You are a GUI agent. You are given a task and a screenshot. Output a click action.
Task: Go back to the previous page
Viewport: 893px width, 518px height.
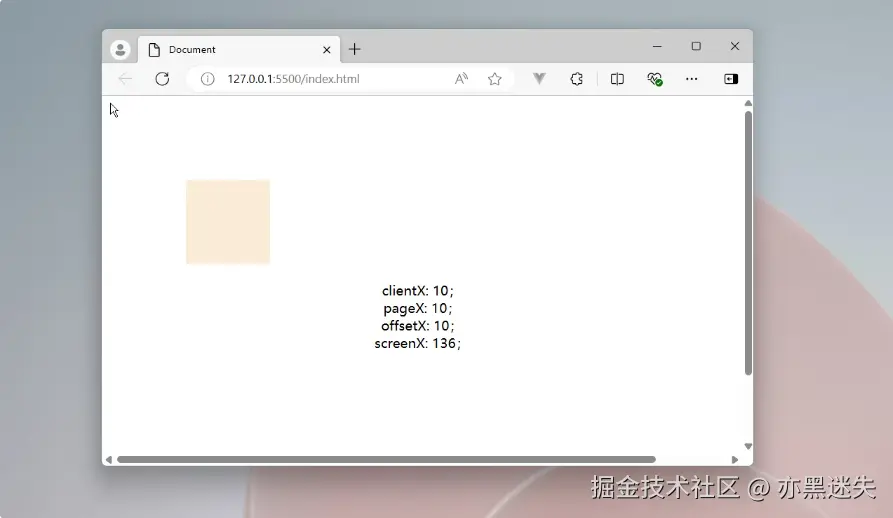(125, 79)
